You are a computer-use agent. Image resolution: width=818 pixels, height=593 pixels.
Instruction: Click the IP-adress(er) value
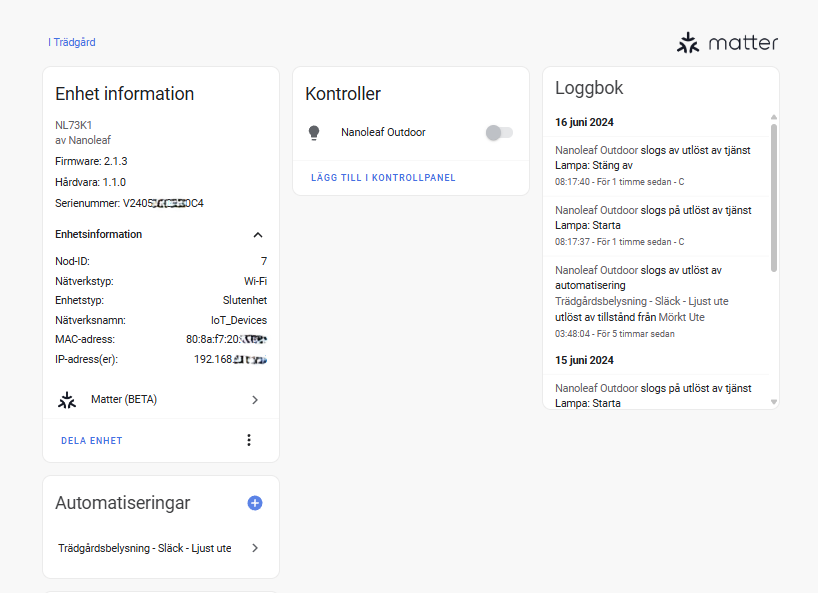click(230, 359)
